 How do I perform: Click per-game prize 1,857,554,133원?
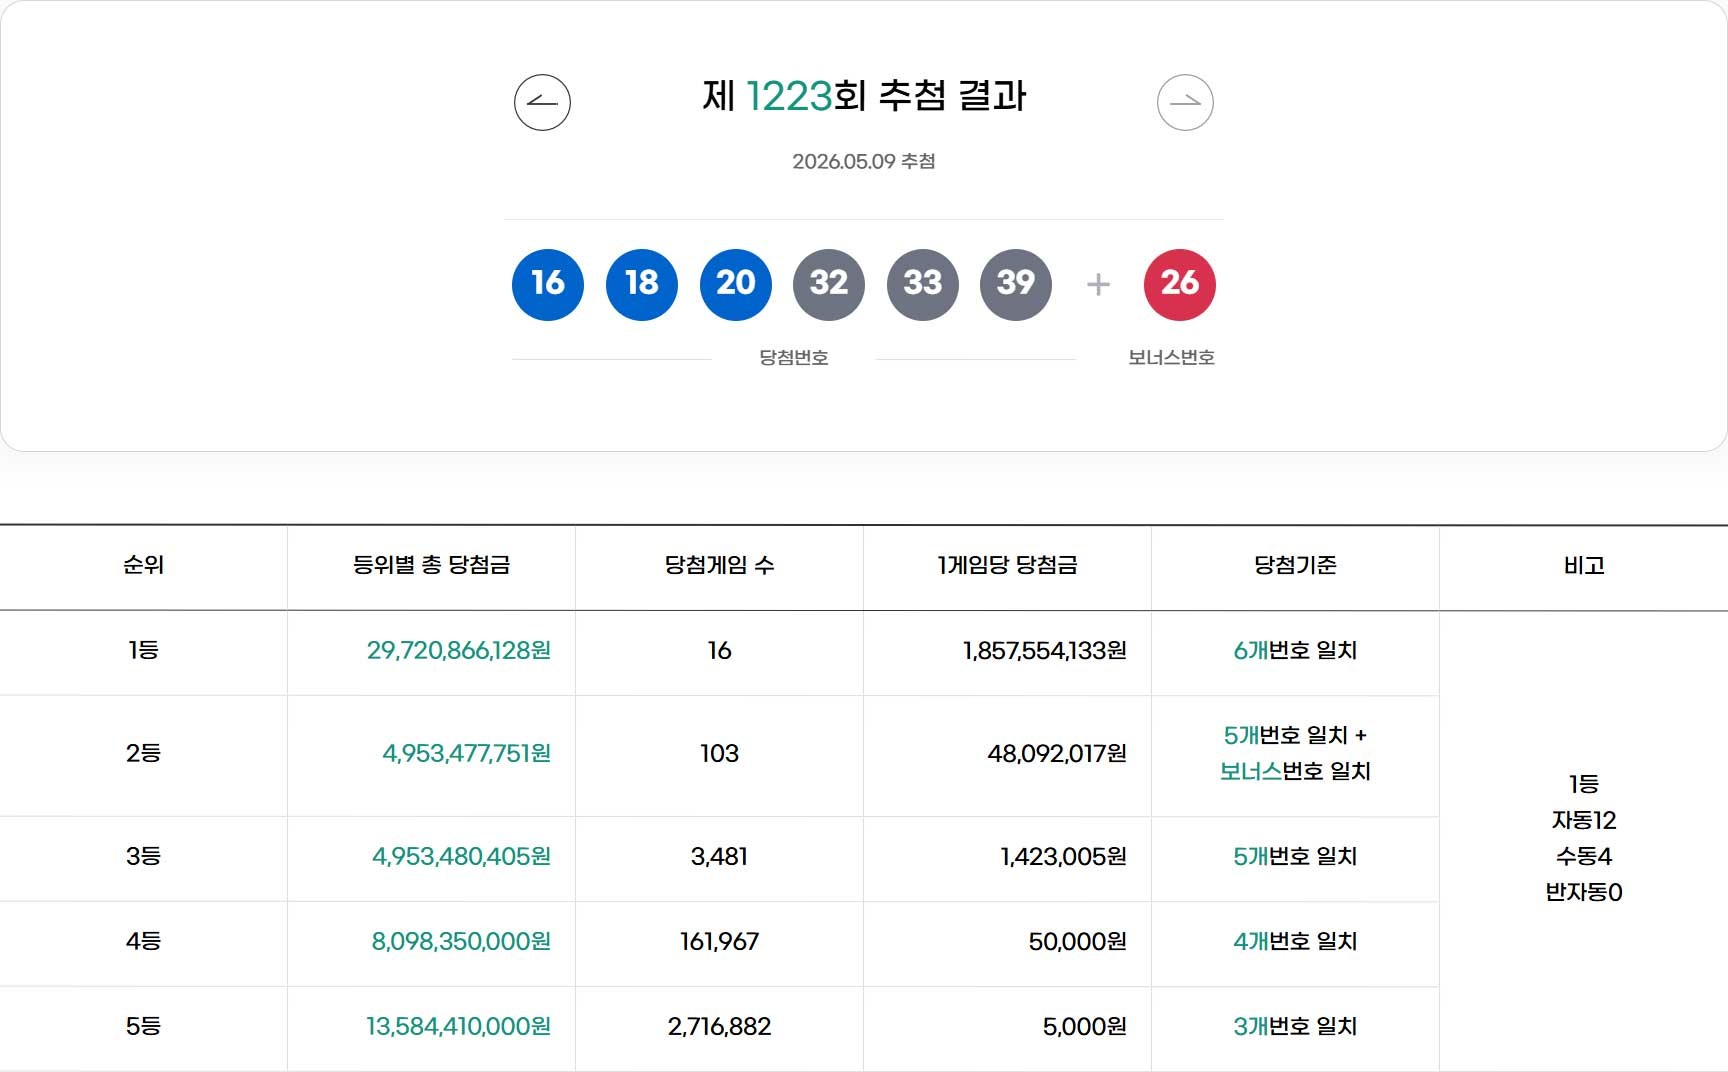point(1045,650)
